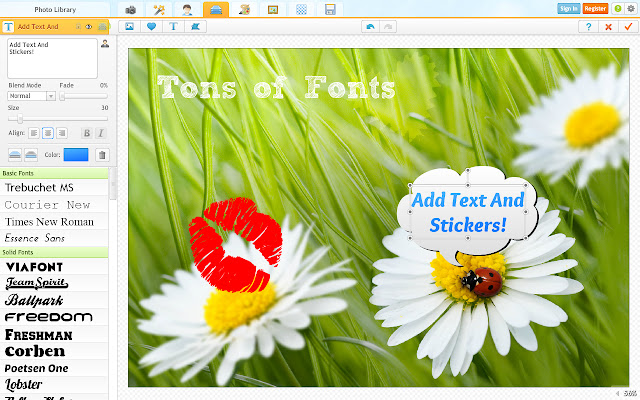The height and width of the screenshot is (400, 640).
Task: Open the Photo Library tab
Action: pos(55,9)
